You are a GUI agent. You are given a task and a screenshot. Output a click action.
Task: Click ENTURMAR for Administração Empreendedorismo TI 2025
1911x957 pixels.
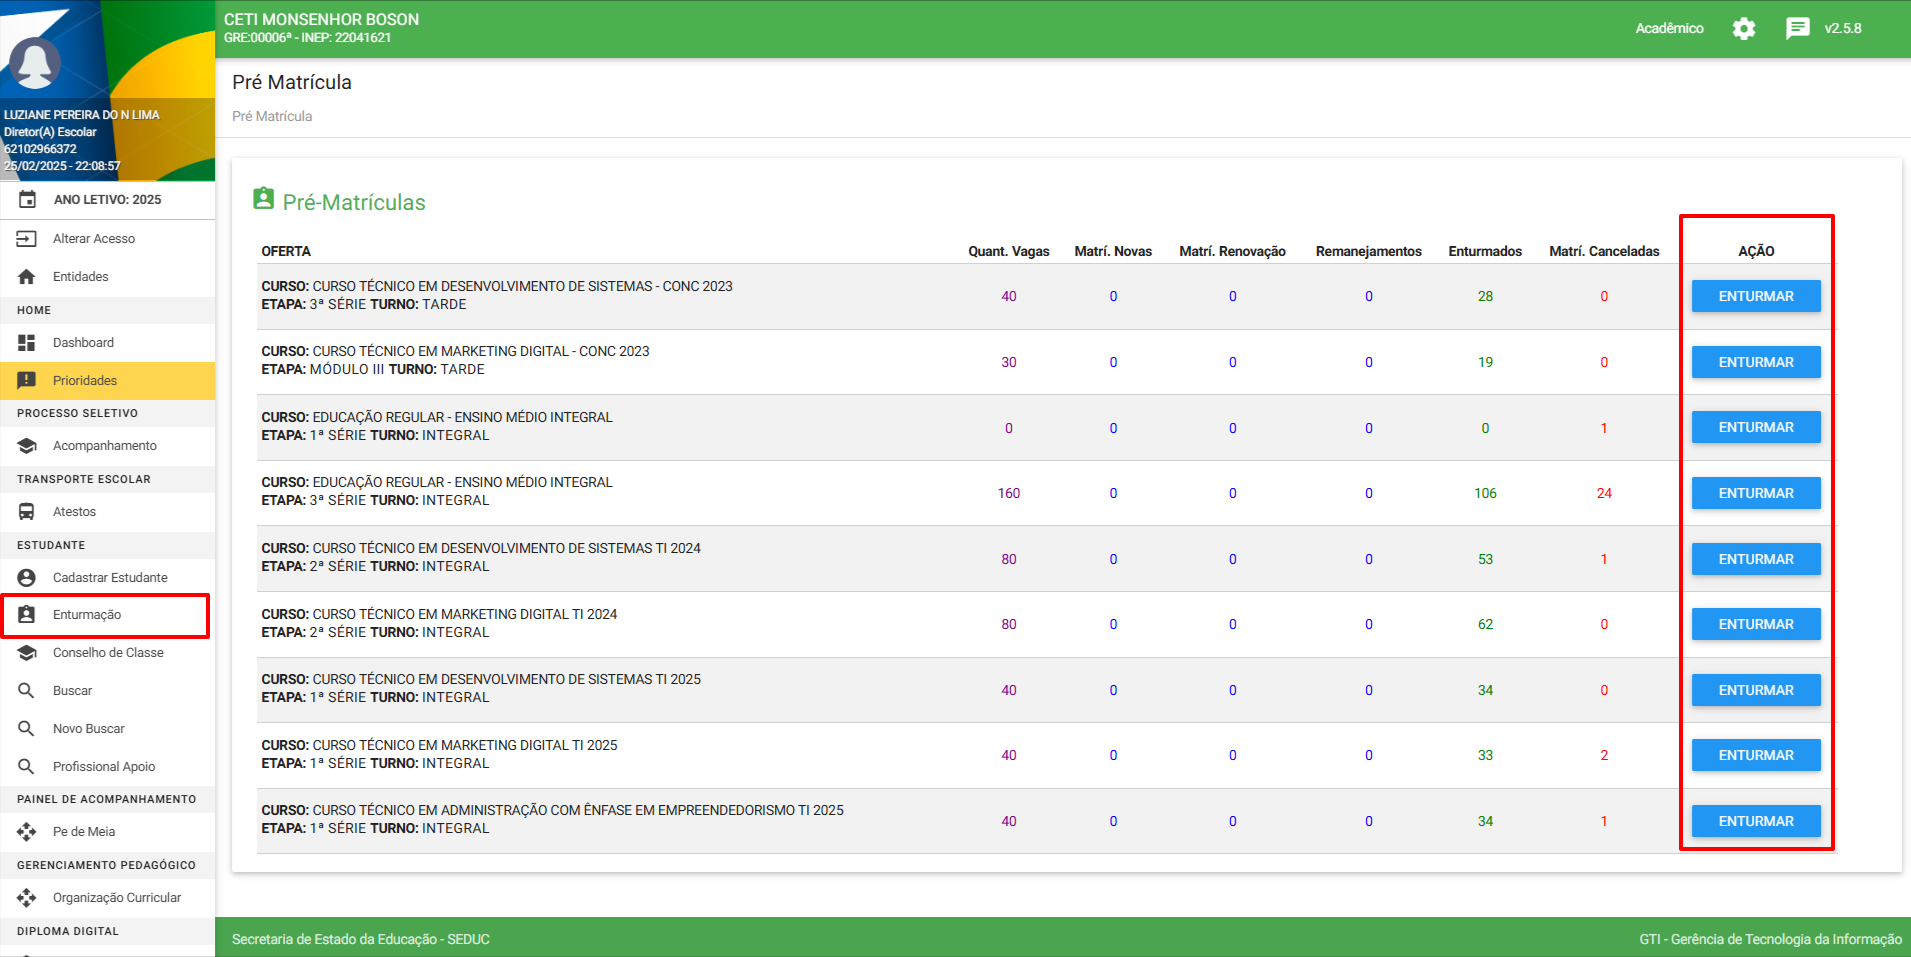click(x=1755, y=821)
